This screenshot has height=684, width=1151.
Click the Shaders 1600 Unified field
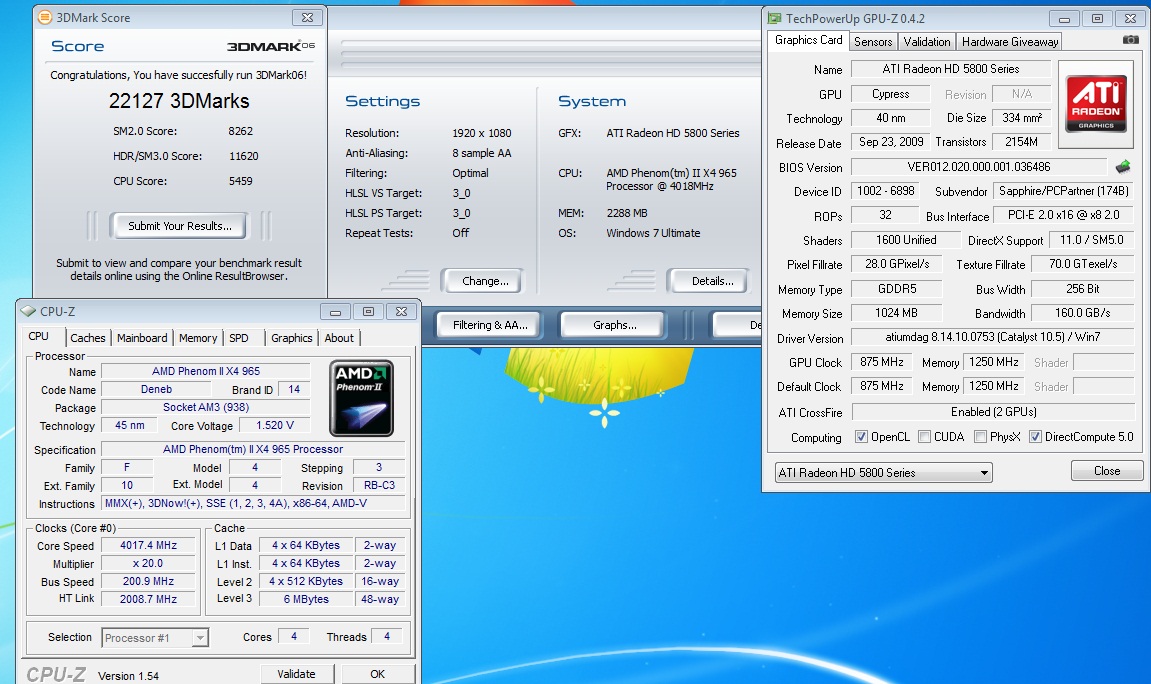click(x=906, y=240)
